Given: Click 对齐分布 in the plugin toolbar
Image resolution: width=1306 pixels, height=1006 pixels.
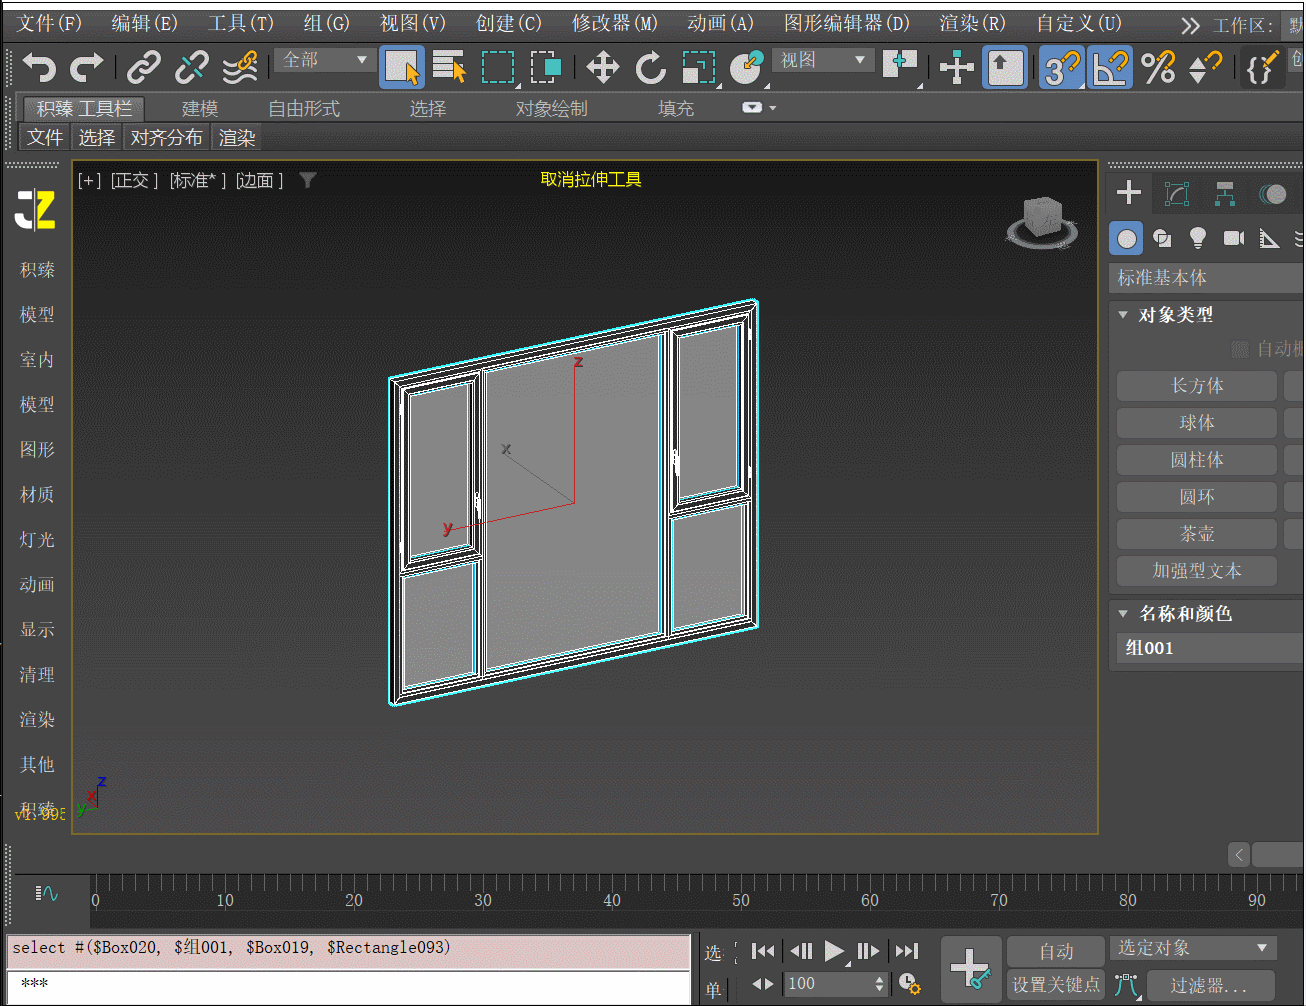Looking at the screenshot, I should (x=167, y=138).
